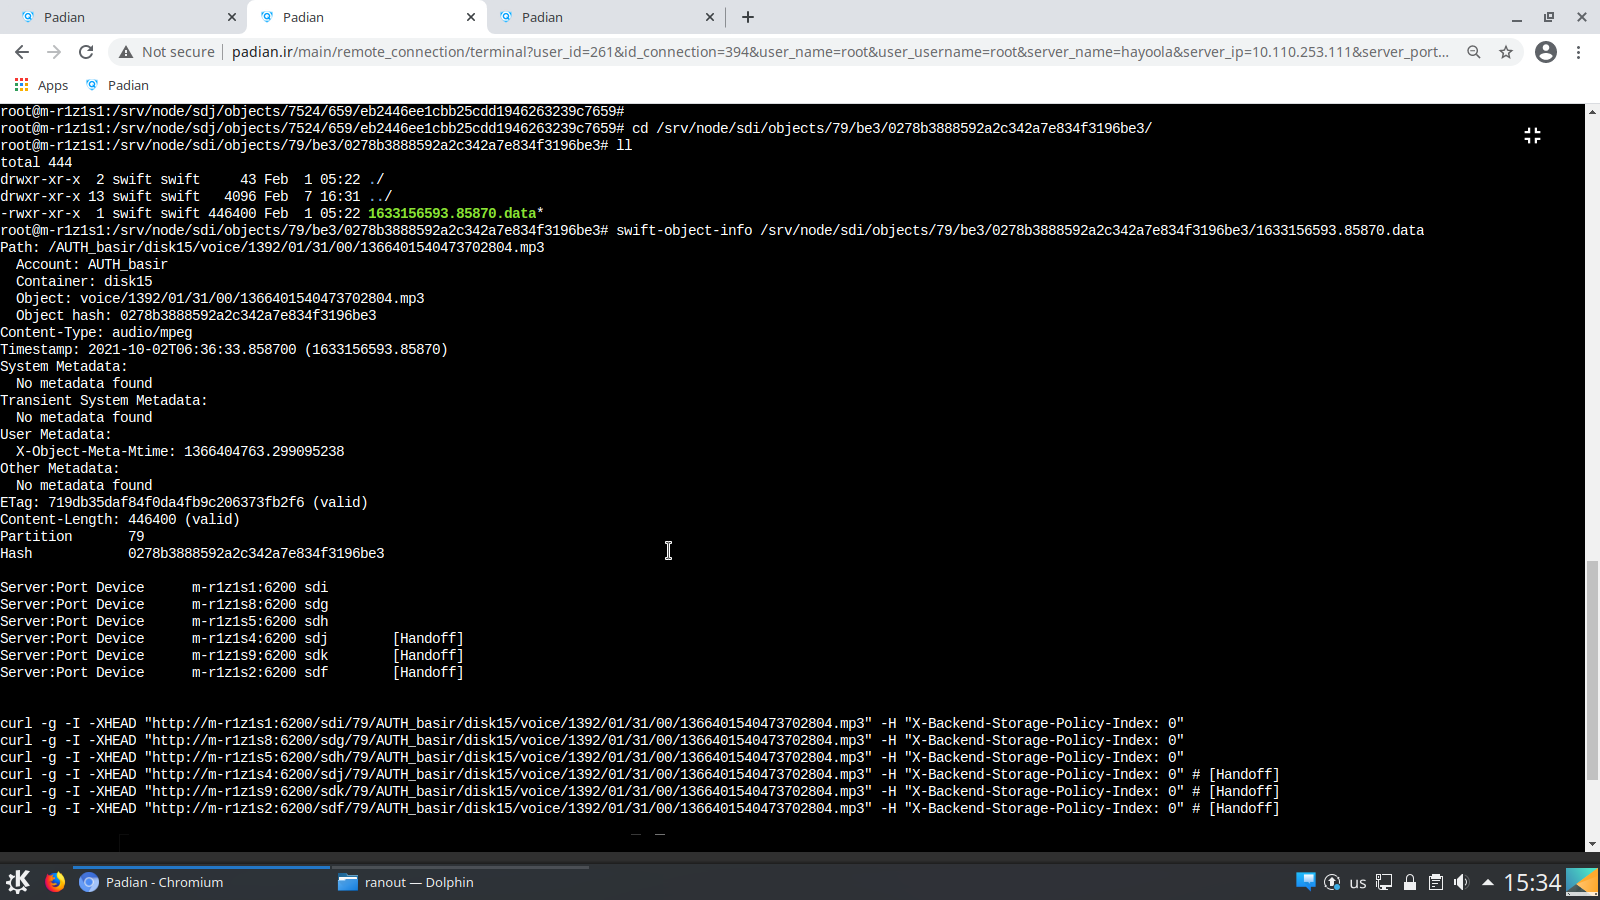This screenshot has height=900, width=1600.
Task: Change the us keyboard layout indicator
Action: coord(1358,883)
